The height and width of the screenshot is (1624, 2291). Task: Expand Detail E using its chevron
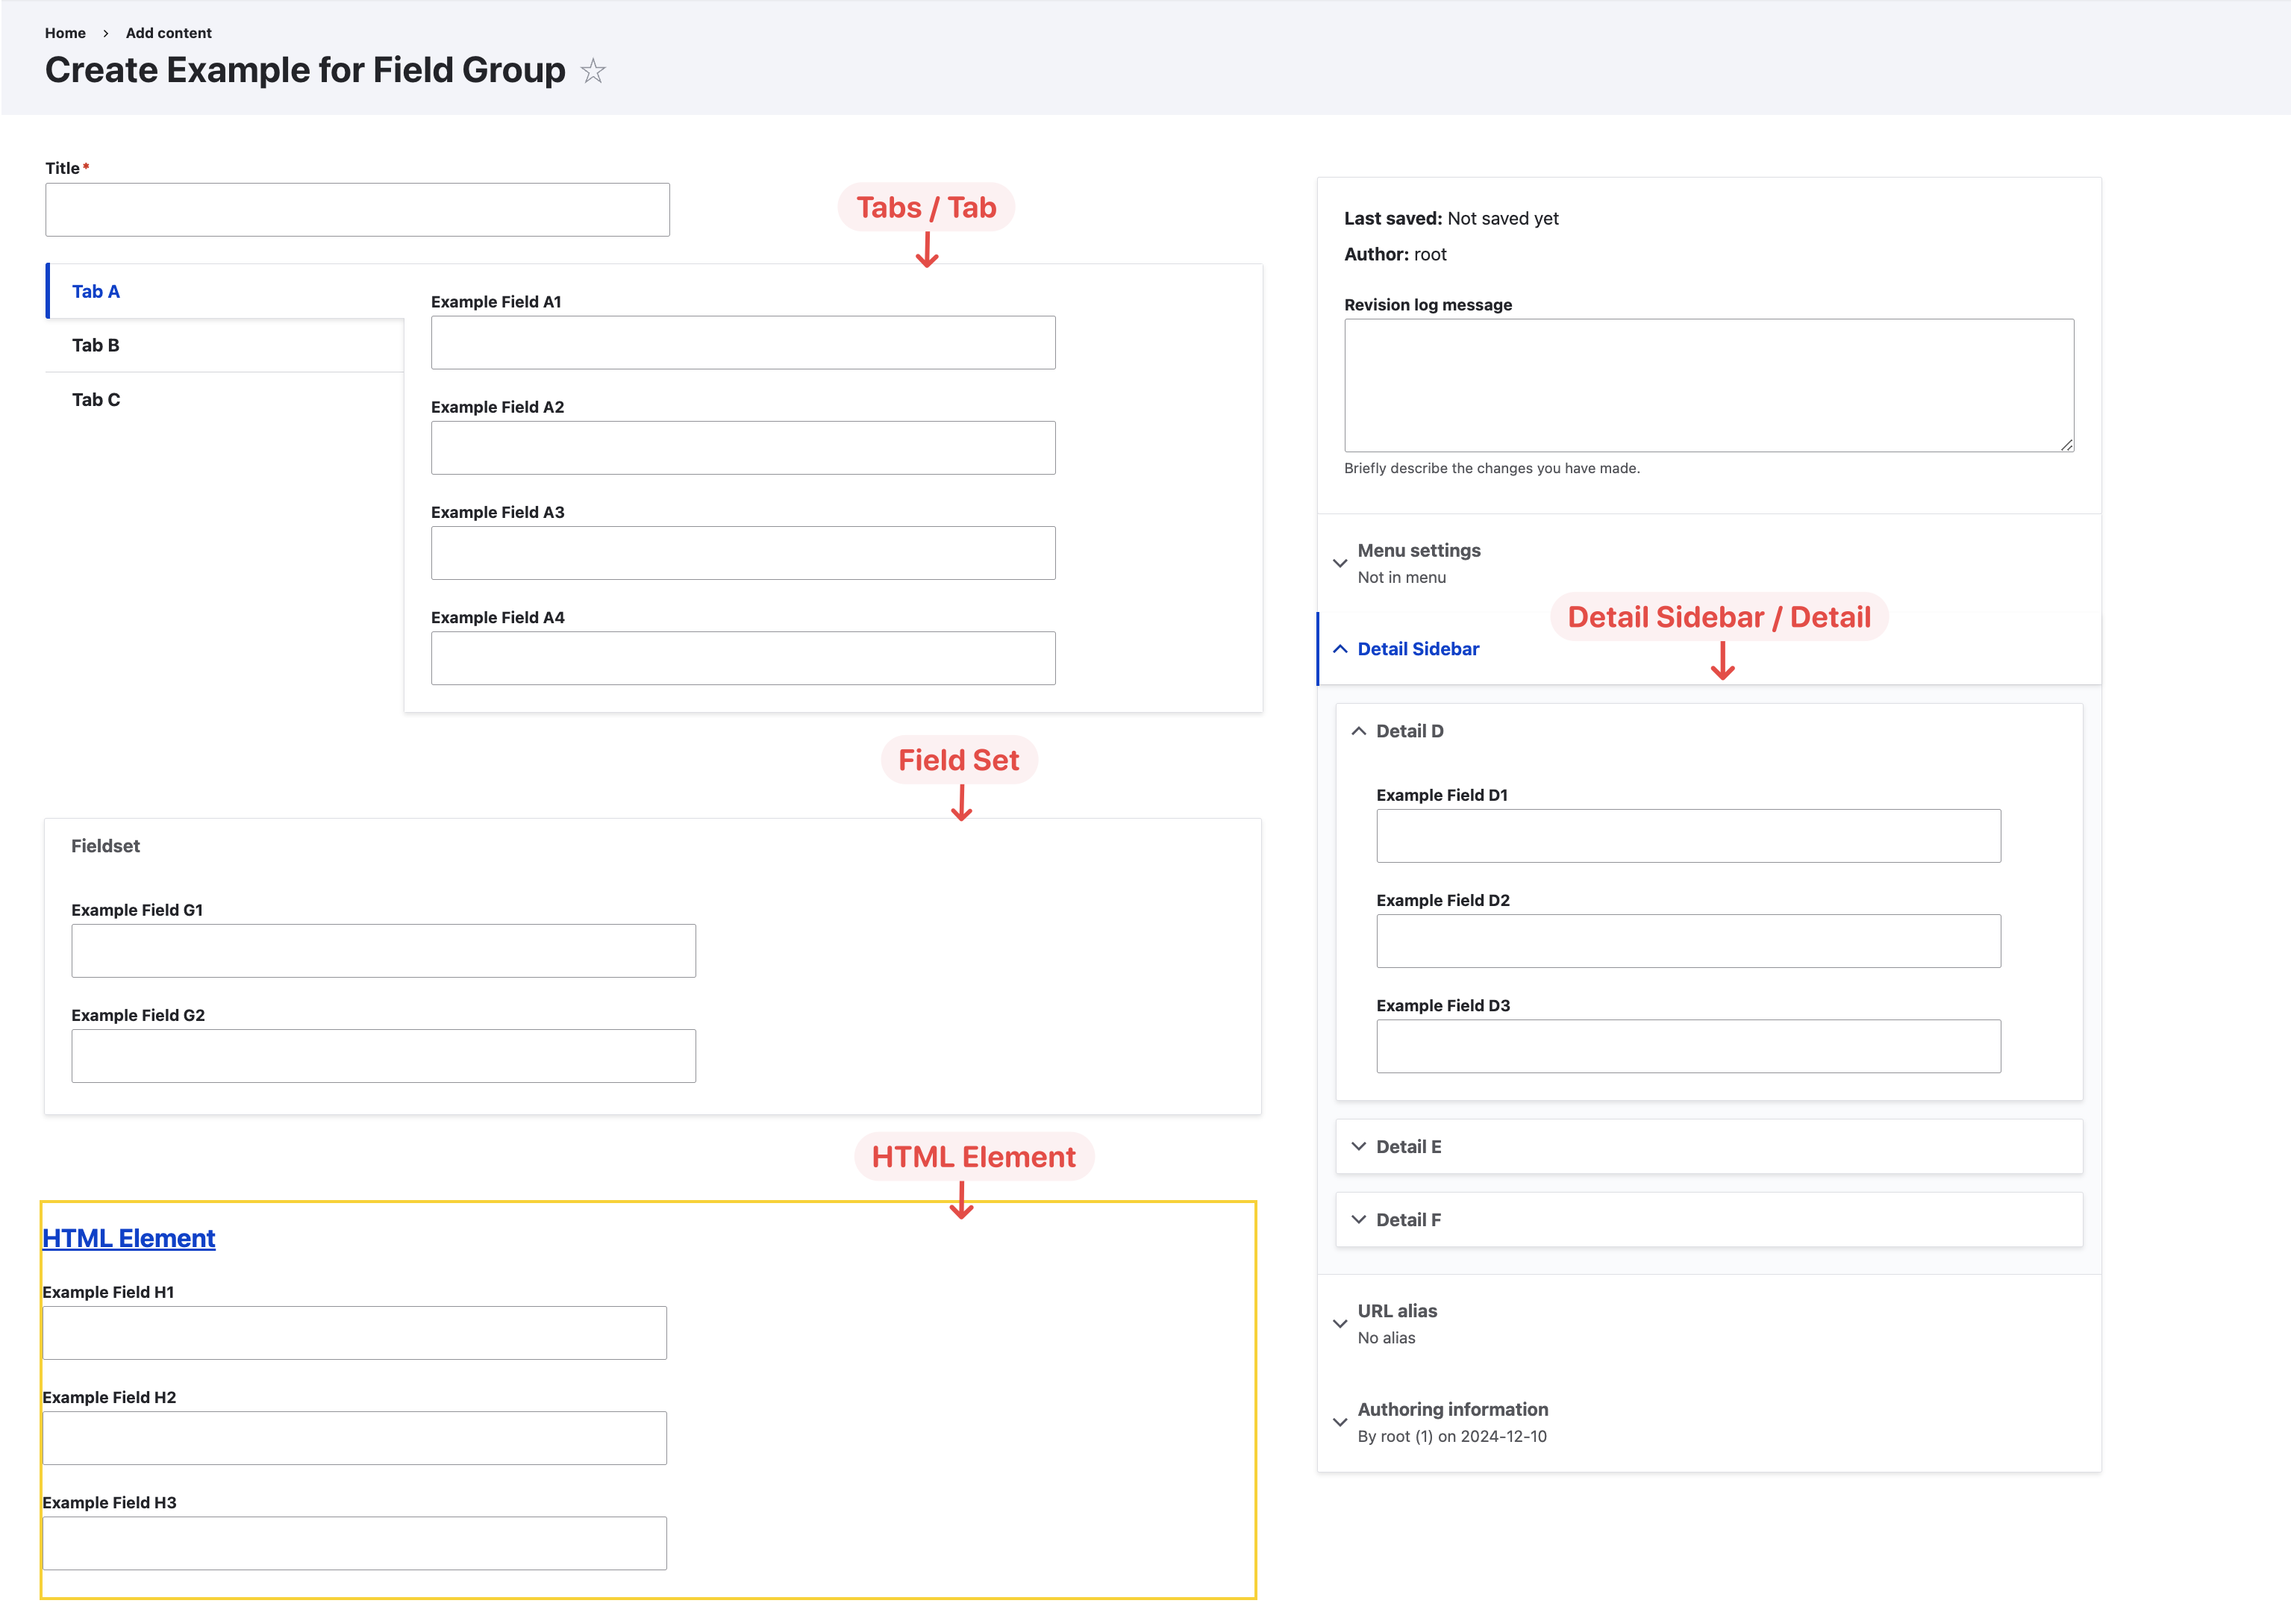(1358, 1146)
